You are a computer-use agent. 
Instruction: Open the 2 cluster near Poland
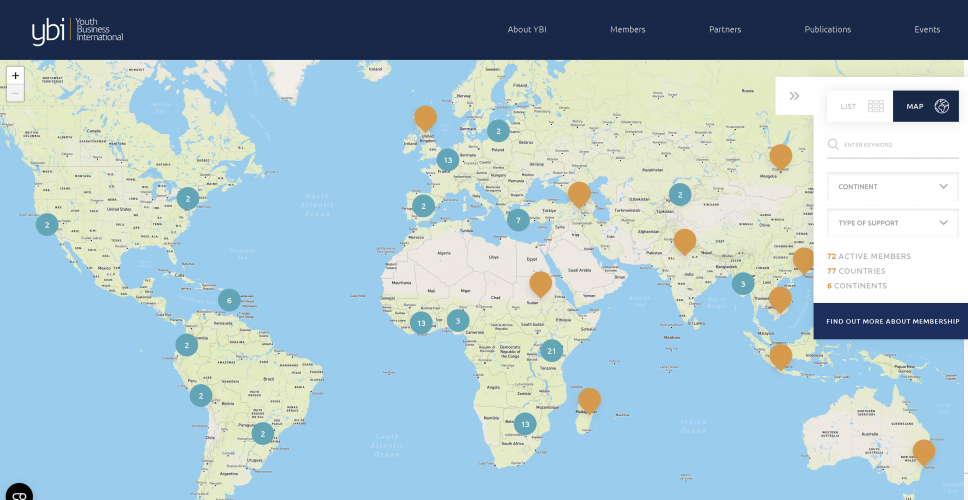(x=498, y=131)
